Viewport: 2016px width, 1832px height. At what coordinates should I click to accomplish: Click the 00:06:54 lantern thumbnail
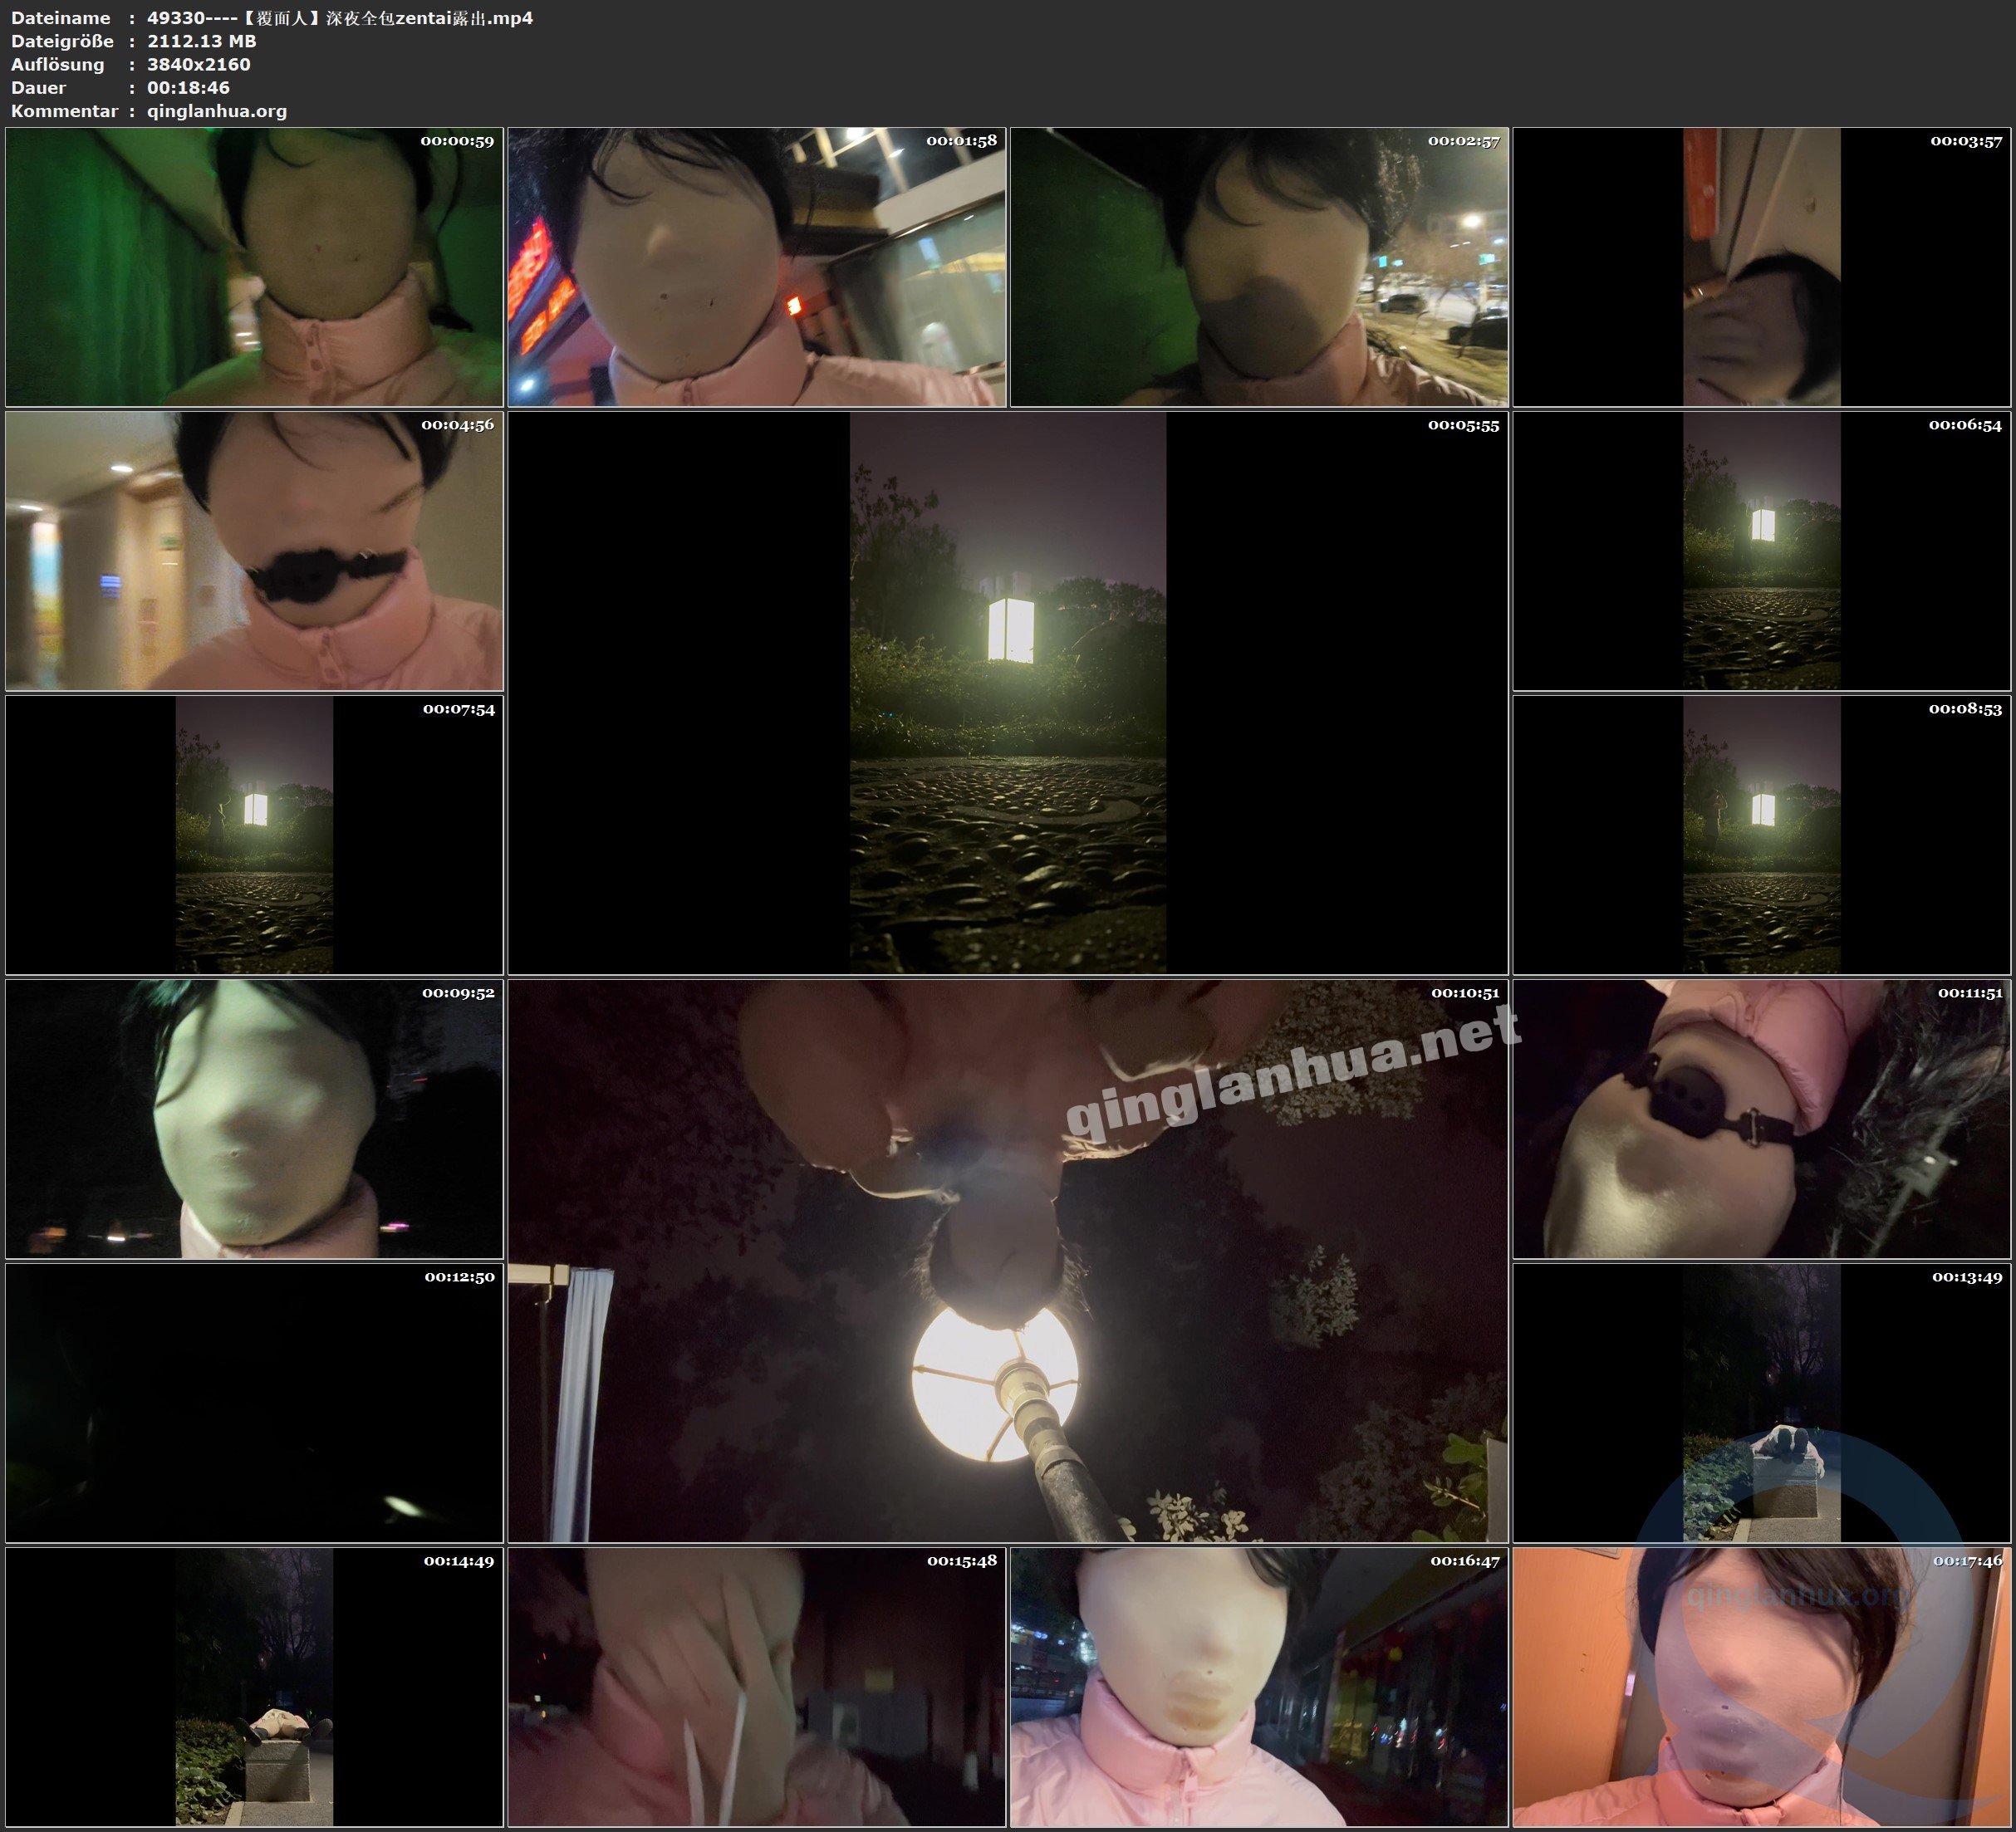click(1761, 551)
